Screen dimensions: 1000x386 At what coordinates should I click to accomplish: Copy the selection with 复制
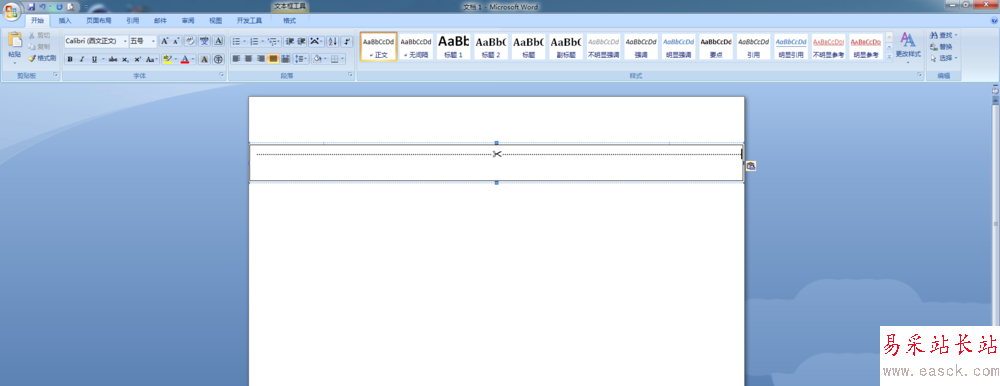pyautogui.click(x=40, y=47)
